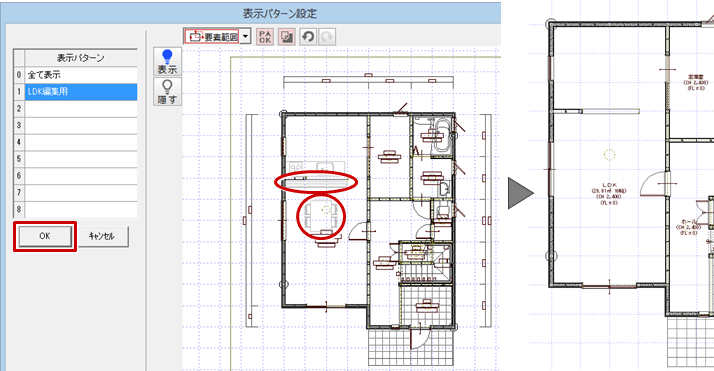Screen dimensions: 714x371
Task: Select the 要素範囲 selection mode icon
Action: [212, 36]
